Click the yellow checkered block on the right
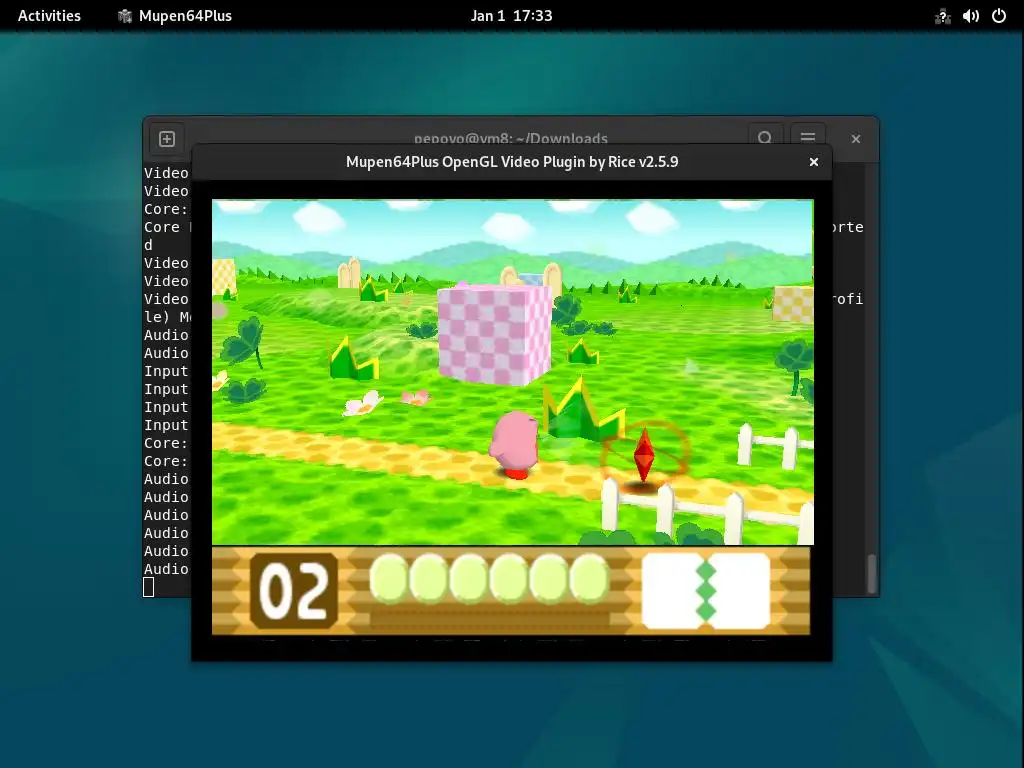This screenshot has height=768, width=1024. 793,304
